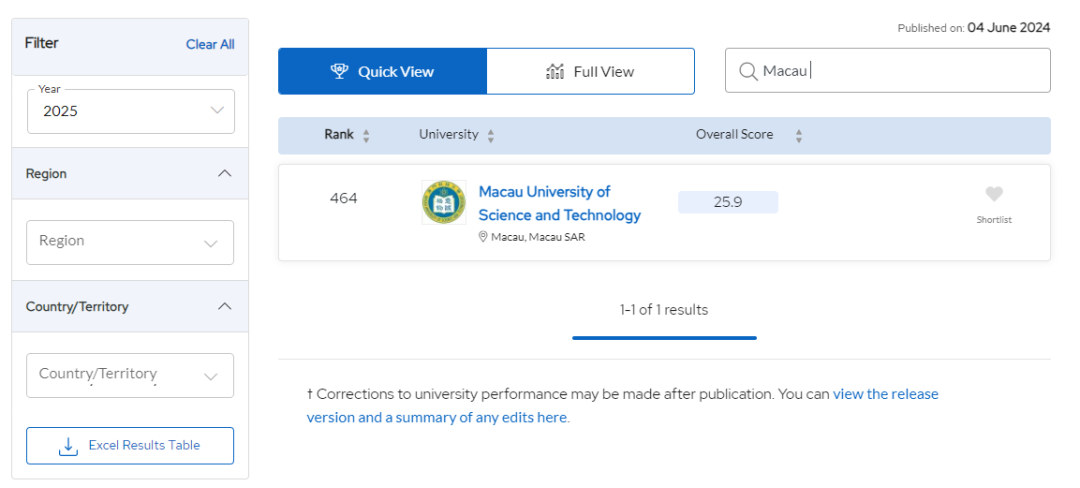Click into the search field containing Macau

[x=900, y=71]
